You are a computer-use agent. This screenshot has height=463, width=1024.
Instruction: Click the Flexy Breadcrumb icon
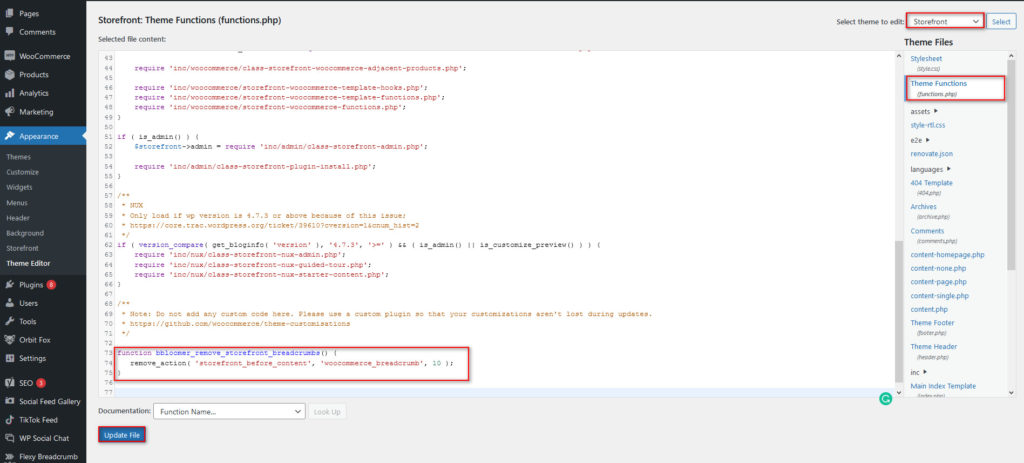click(10, 456)
